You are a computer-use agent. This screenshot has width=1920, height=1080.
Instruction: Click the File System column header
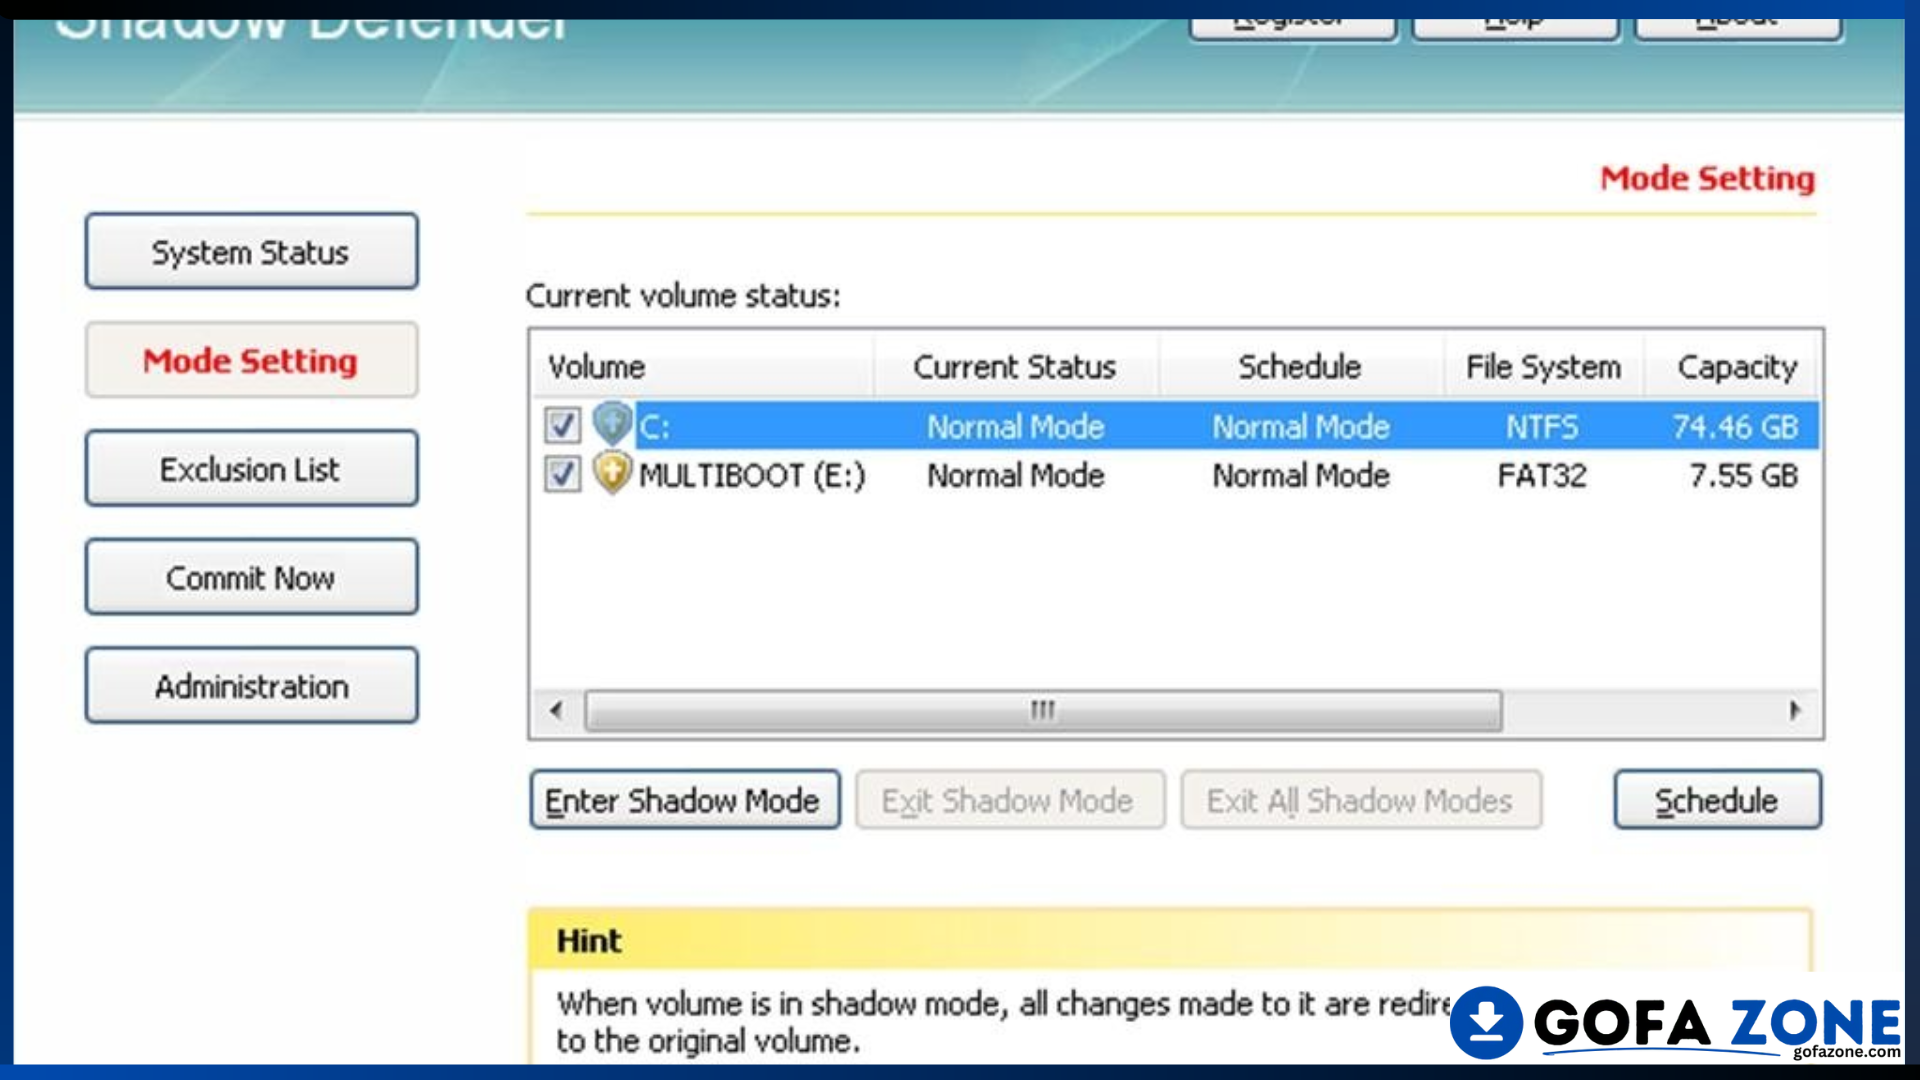[x=1543, y=367]
